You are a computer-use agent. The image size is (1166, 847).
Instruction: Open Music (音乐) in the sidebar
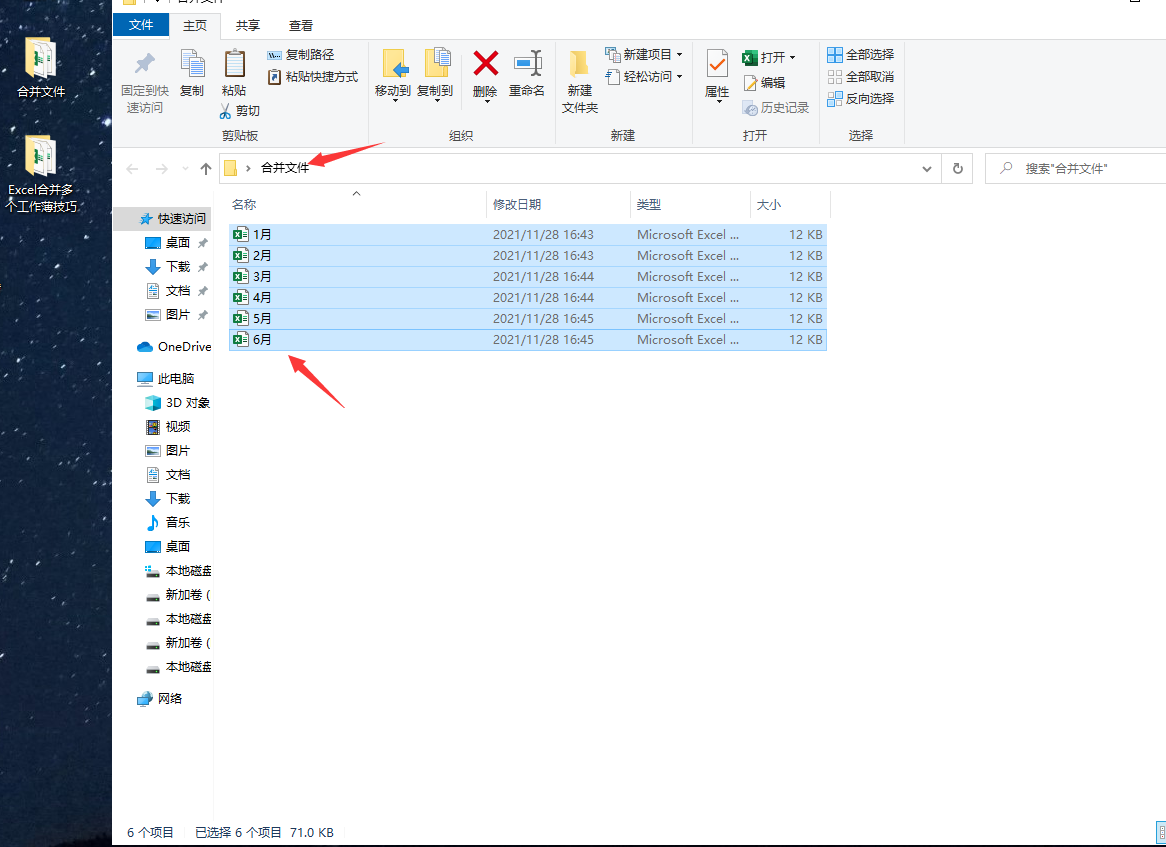pyautogui.click(x=168, y=522)
